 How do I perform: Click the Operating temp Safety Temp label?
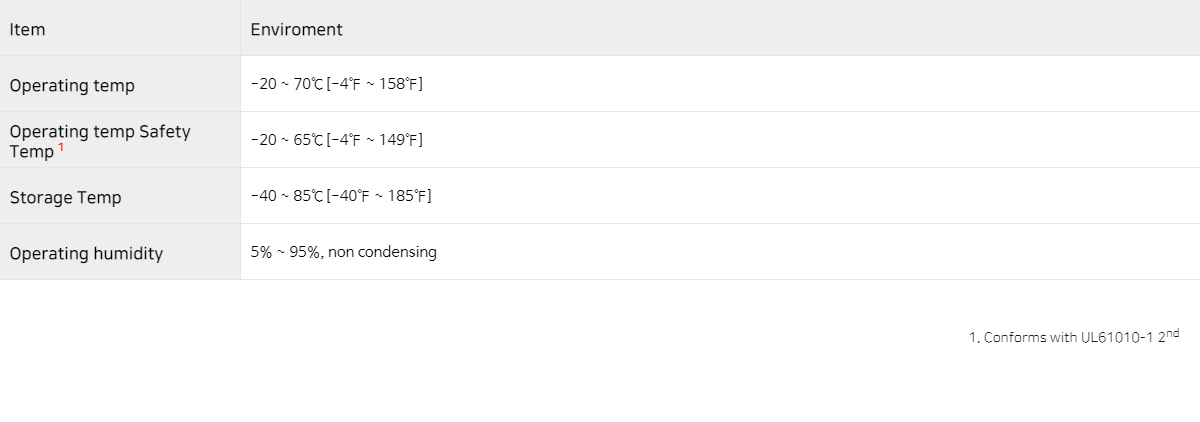(100, 141)
